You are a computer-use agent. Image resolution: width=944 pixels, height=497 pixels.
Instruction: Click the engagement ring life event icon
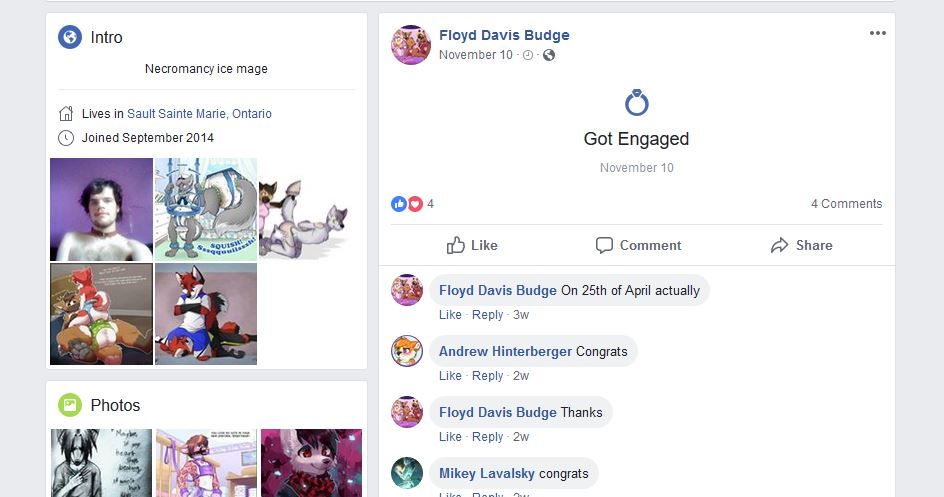tap(636, 103)
